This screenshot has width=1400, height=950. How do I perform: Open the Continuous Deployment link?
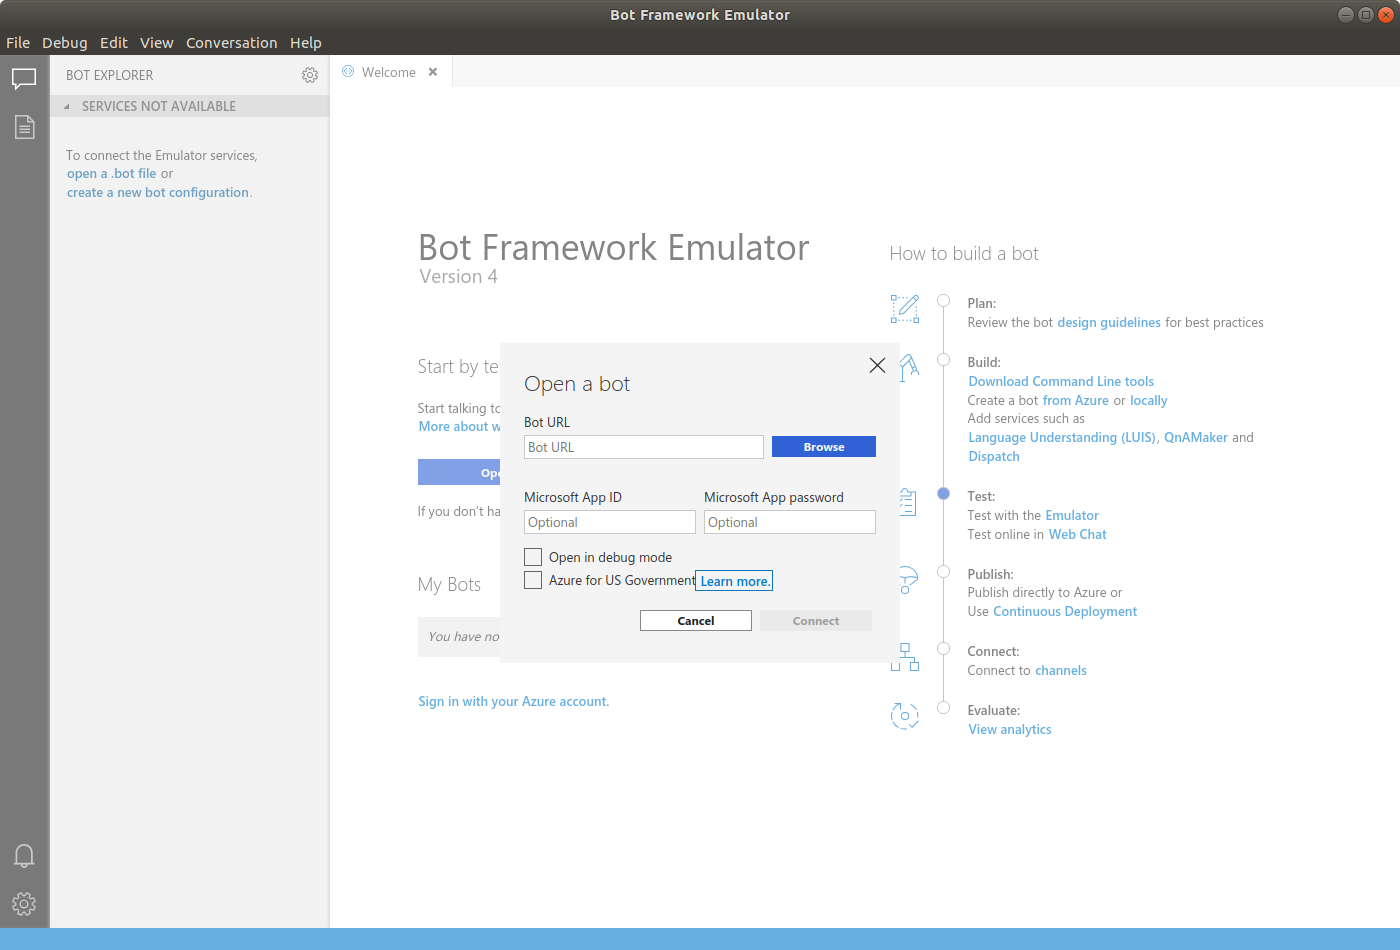click(x=1064, y=611)
